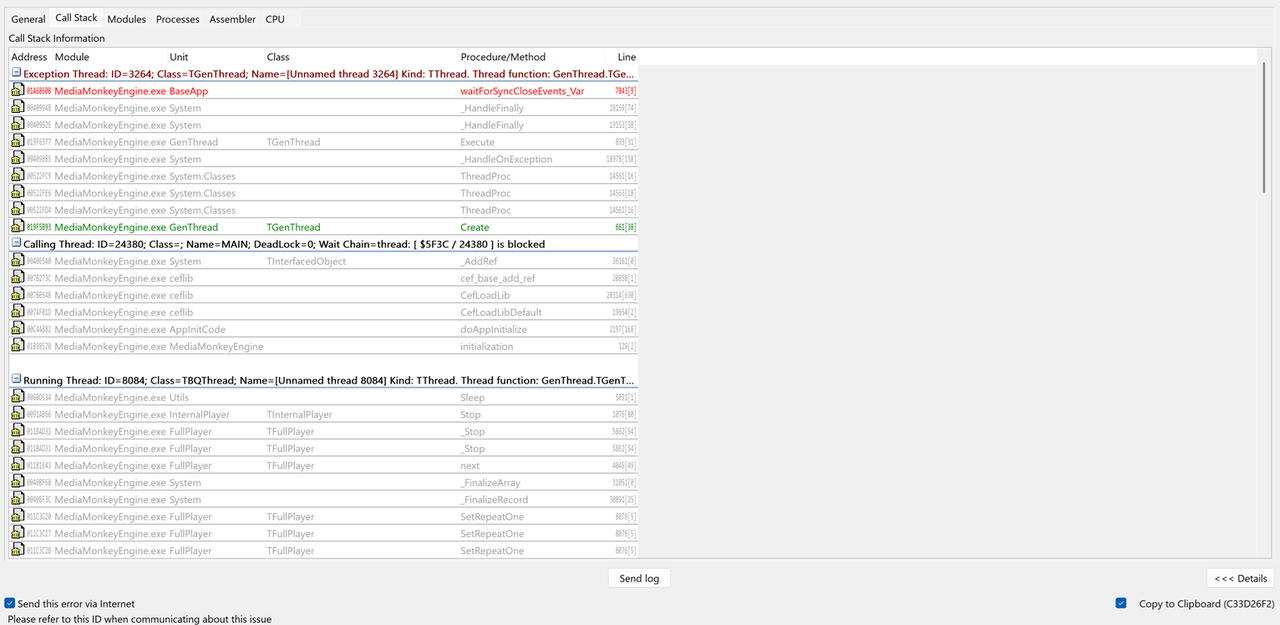Screen dimensions: 1280x625
Task: Select the CefLoadLib row icon
Action: click(17, 295)
